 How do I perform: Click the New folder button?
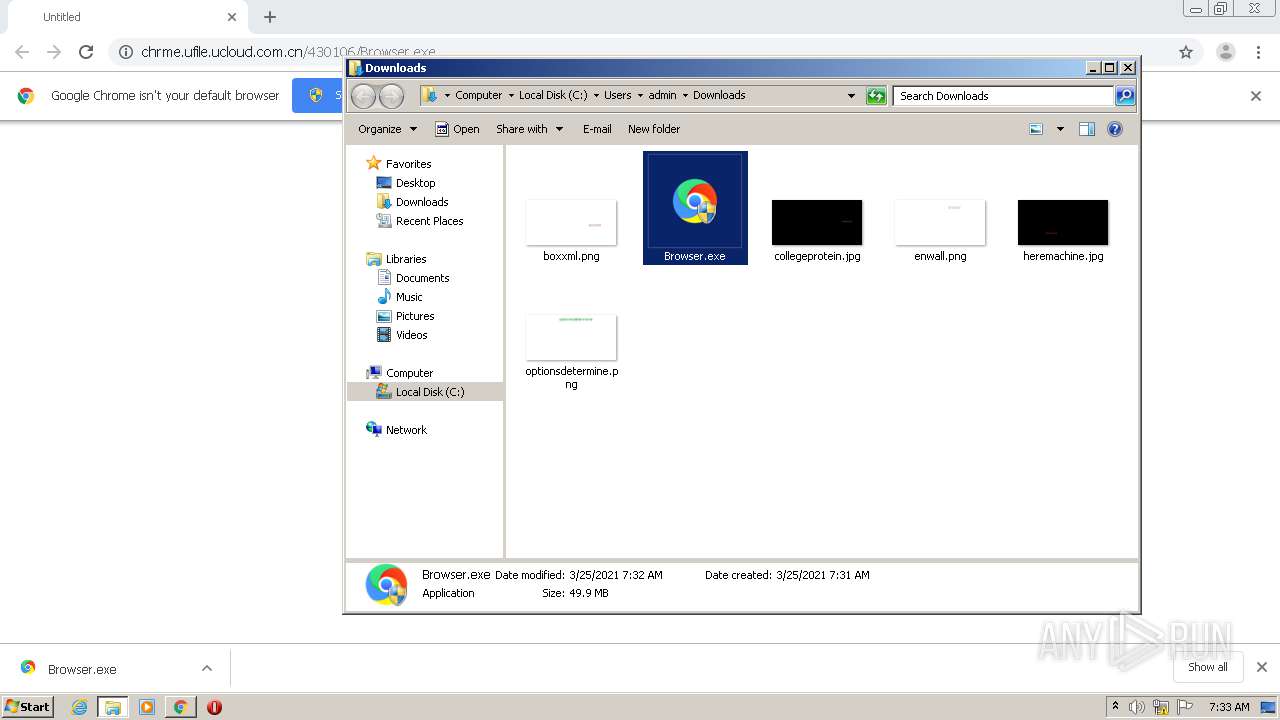click(x=654, y=129)
